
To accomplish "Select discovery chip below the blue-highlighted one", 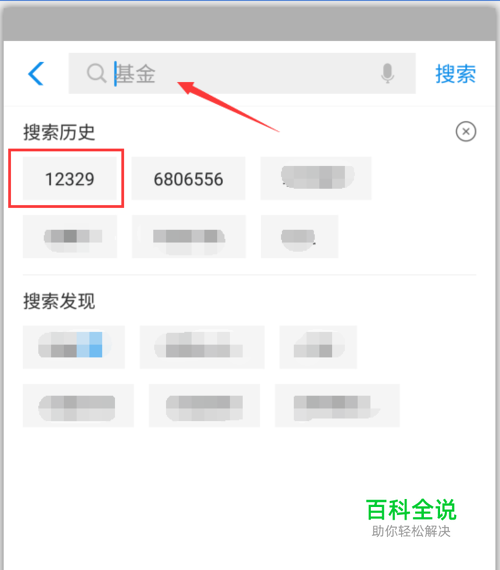I will [78, 405].
